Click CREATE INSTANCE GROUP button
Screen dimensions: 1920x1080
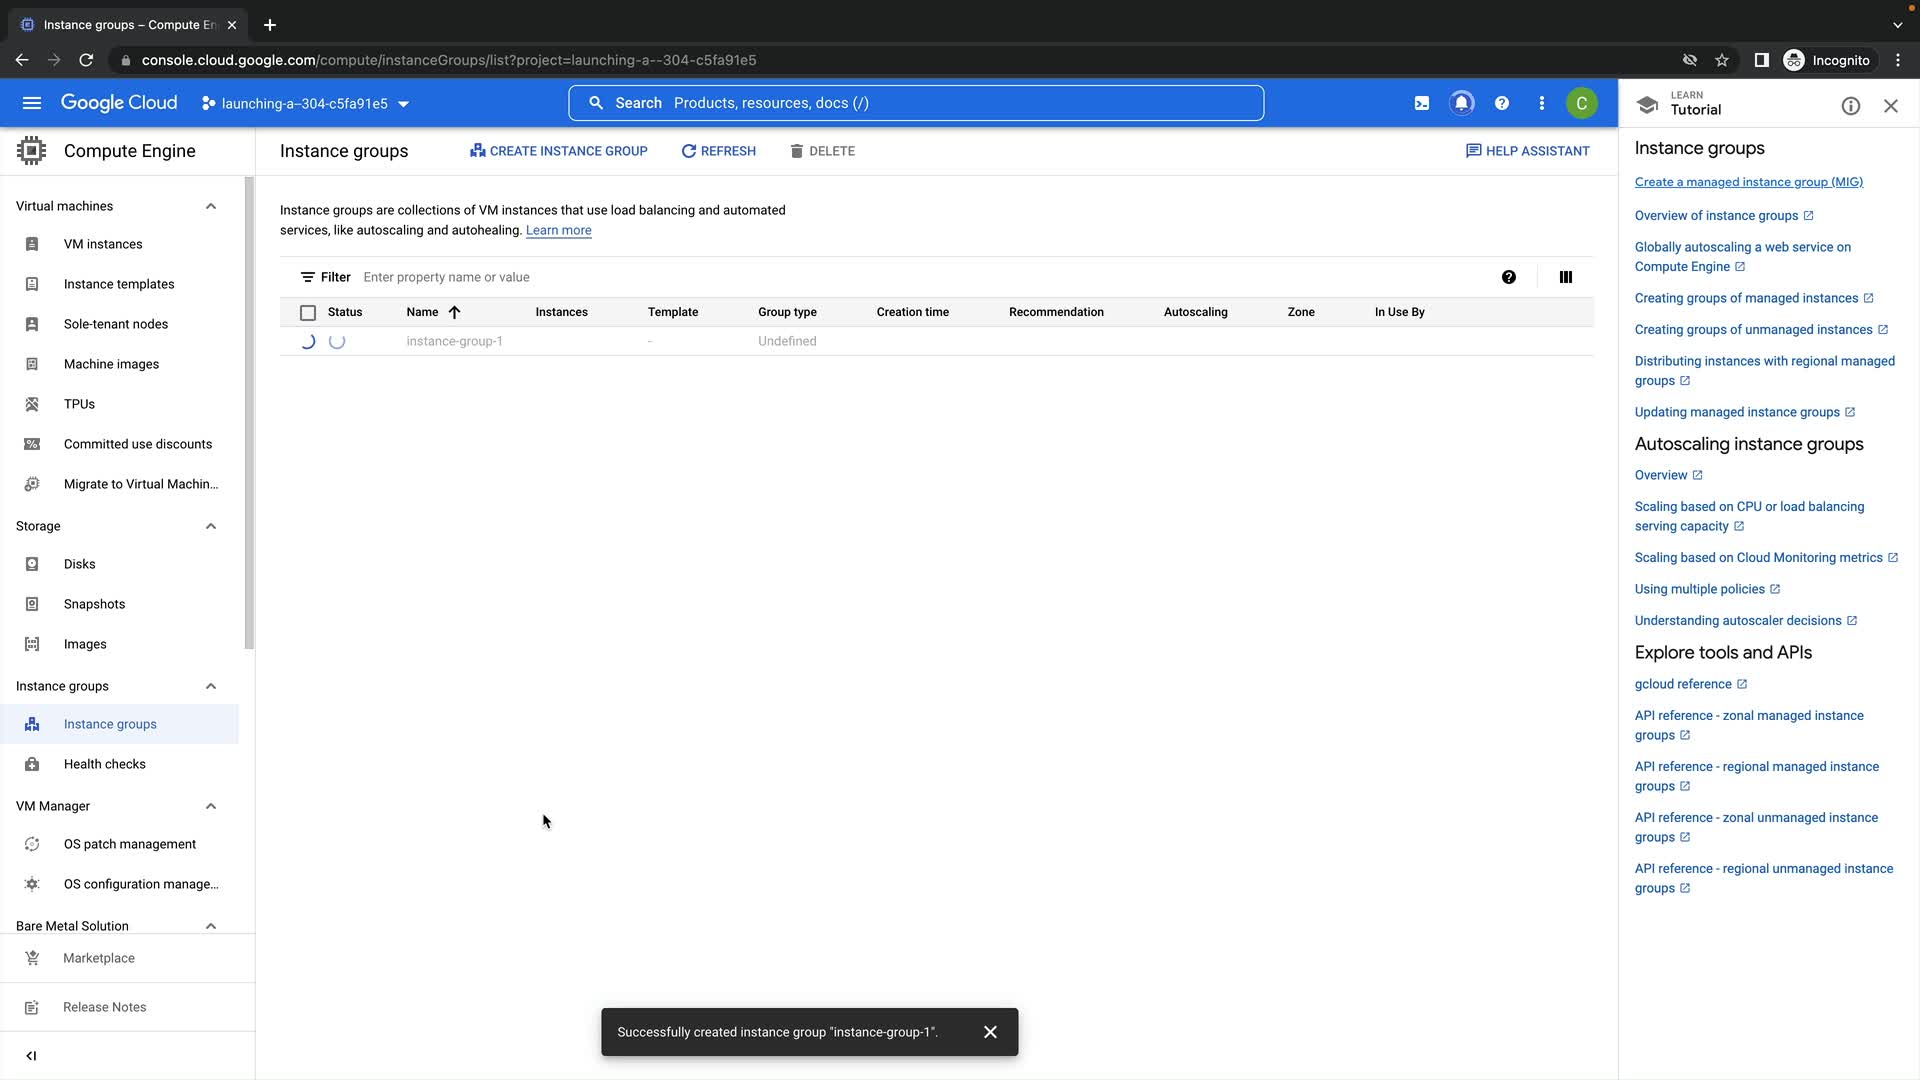click(559, 151)
